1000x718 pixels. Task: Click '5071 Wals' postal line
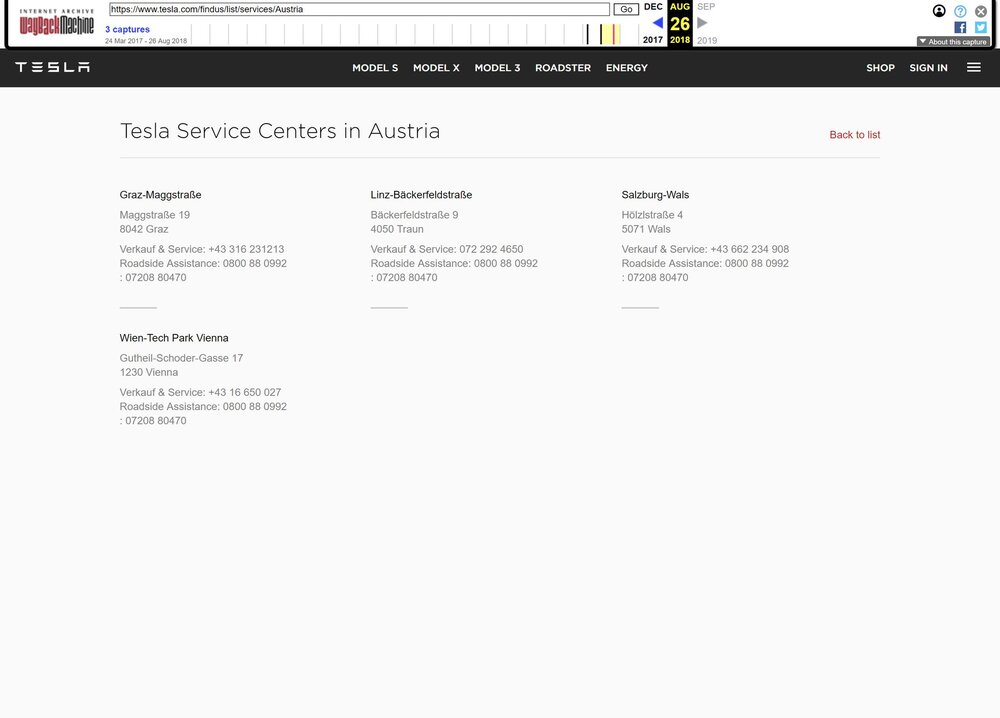pos(646,229)
